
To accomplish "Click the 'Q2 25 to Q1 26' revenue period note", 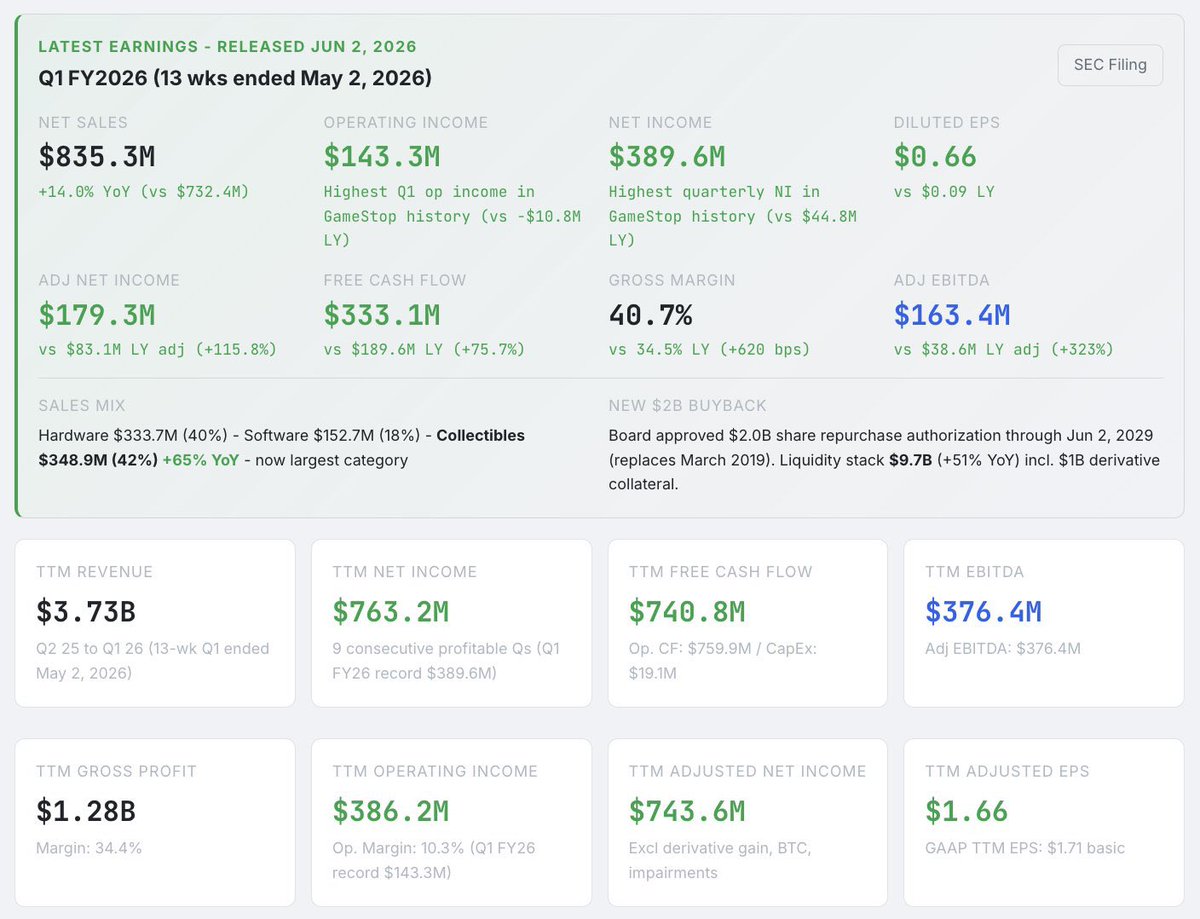I will [x=153, y=660].
